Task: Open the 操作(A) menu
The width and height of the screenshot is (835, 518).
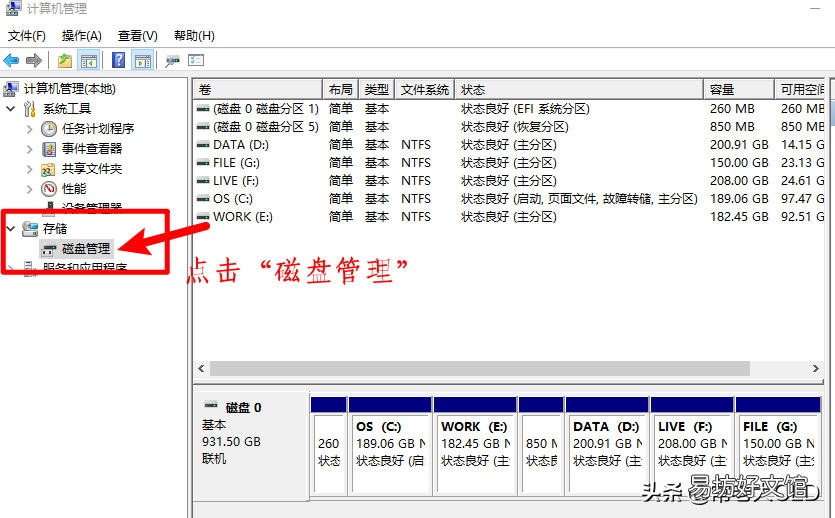Action: tap(81, 36)
